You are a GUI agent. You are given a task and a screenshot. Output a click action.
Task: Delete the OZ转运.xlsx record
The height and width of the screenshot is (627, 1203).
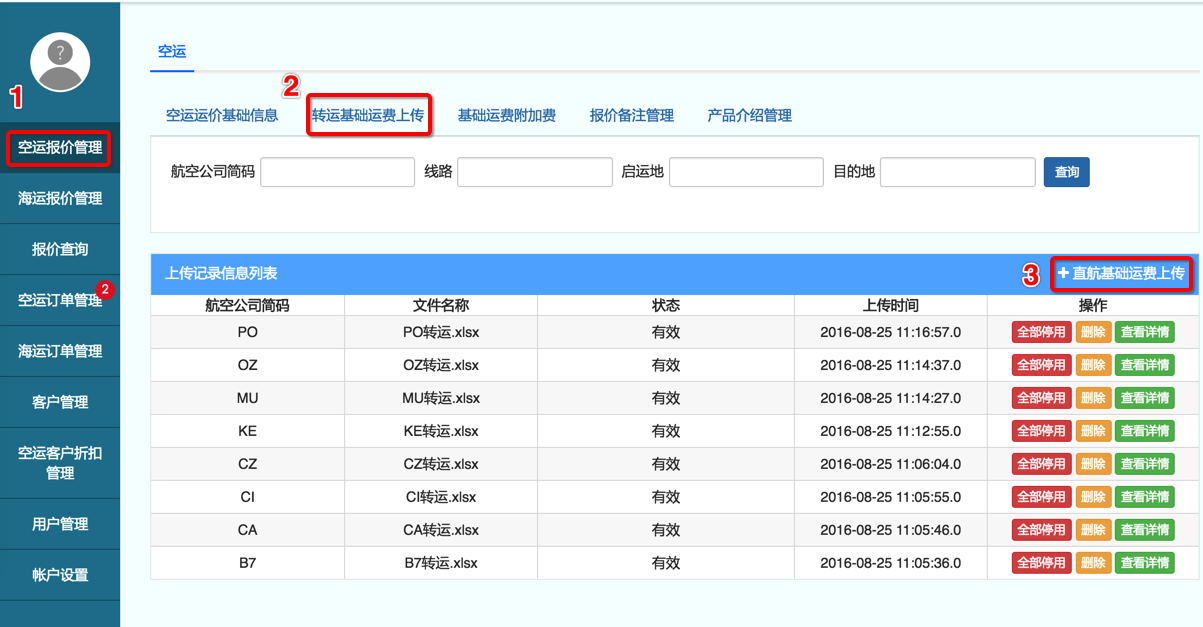(1093, 365)
